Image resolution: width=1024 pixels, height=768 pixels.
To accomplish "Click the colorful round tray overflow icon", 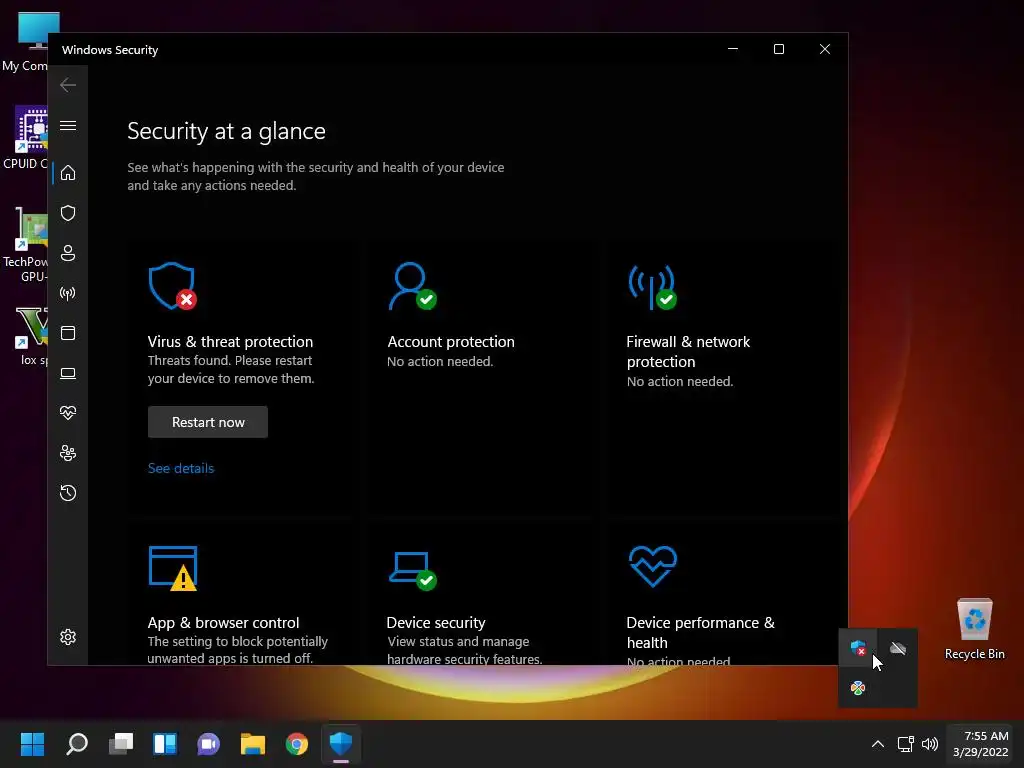I will point(858,688).
